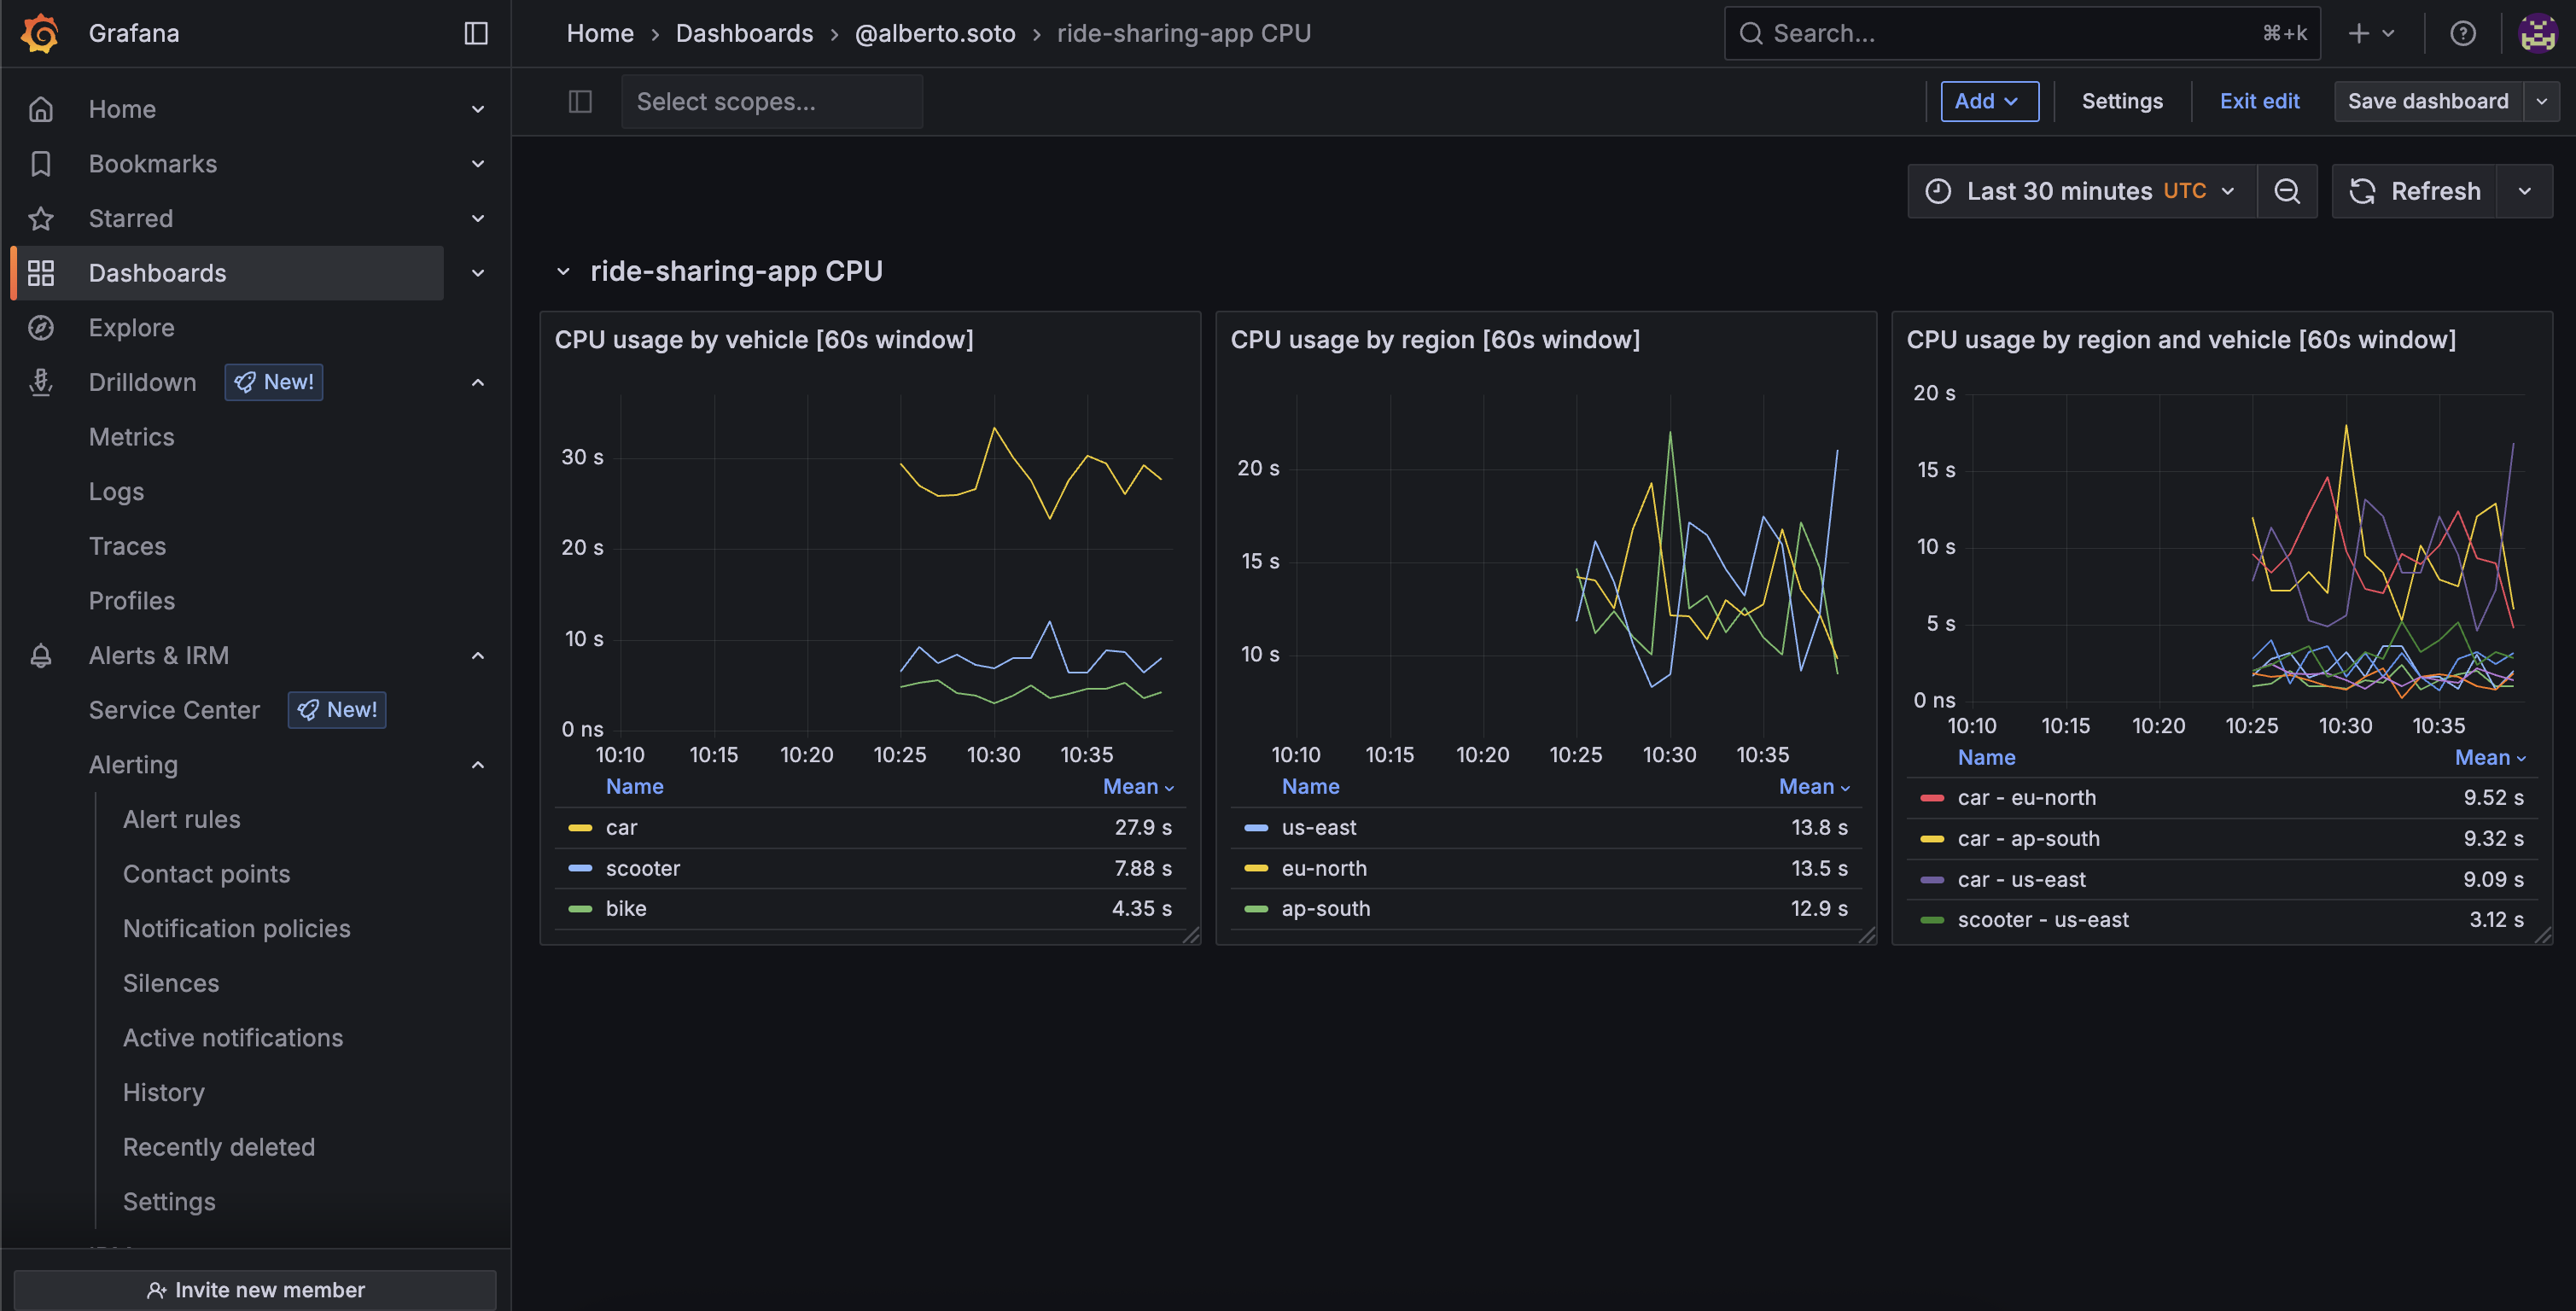Open the Grafana home logo

[x=40, y=32]
